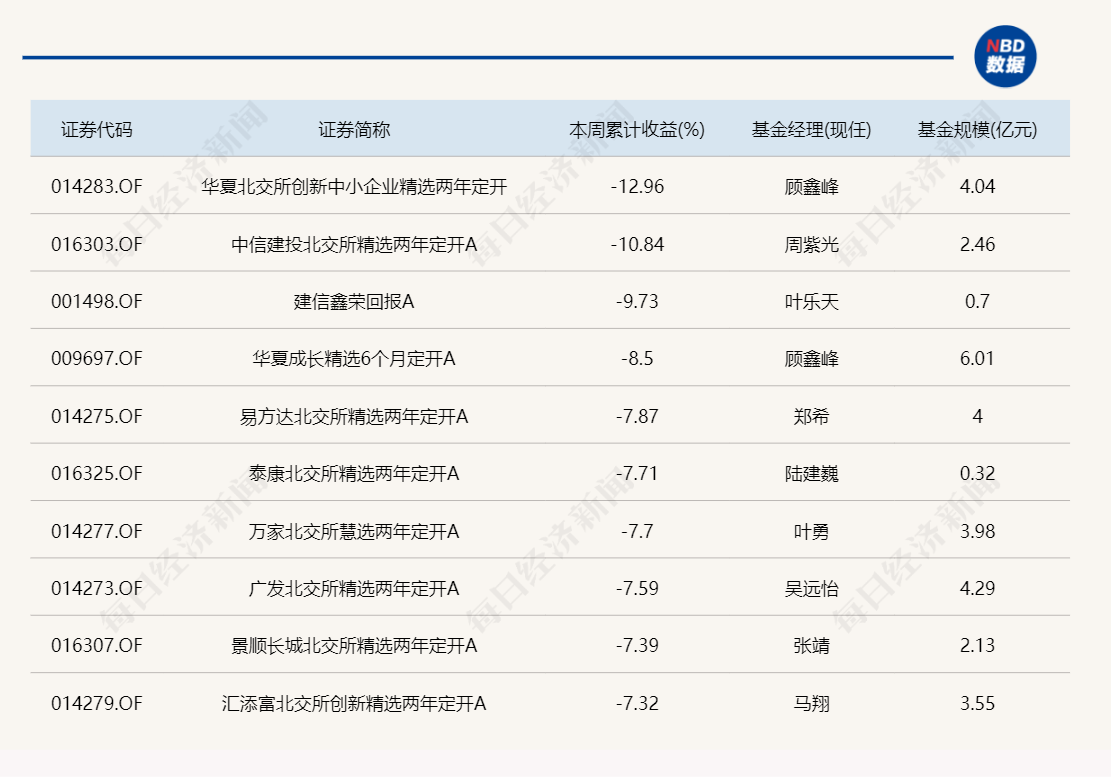This screenshot has height=777, width=1111.
Task: Click fund name 华夏北交所创新中小企业精选两年定开
Action: [x=354, y=186]
